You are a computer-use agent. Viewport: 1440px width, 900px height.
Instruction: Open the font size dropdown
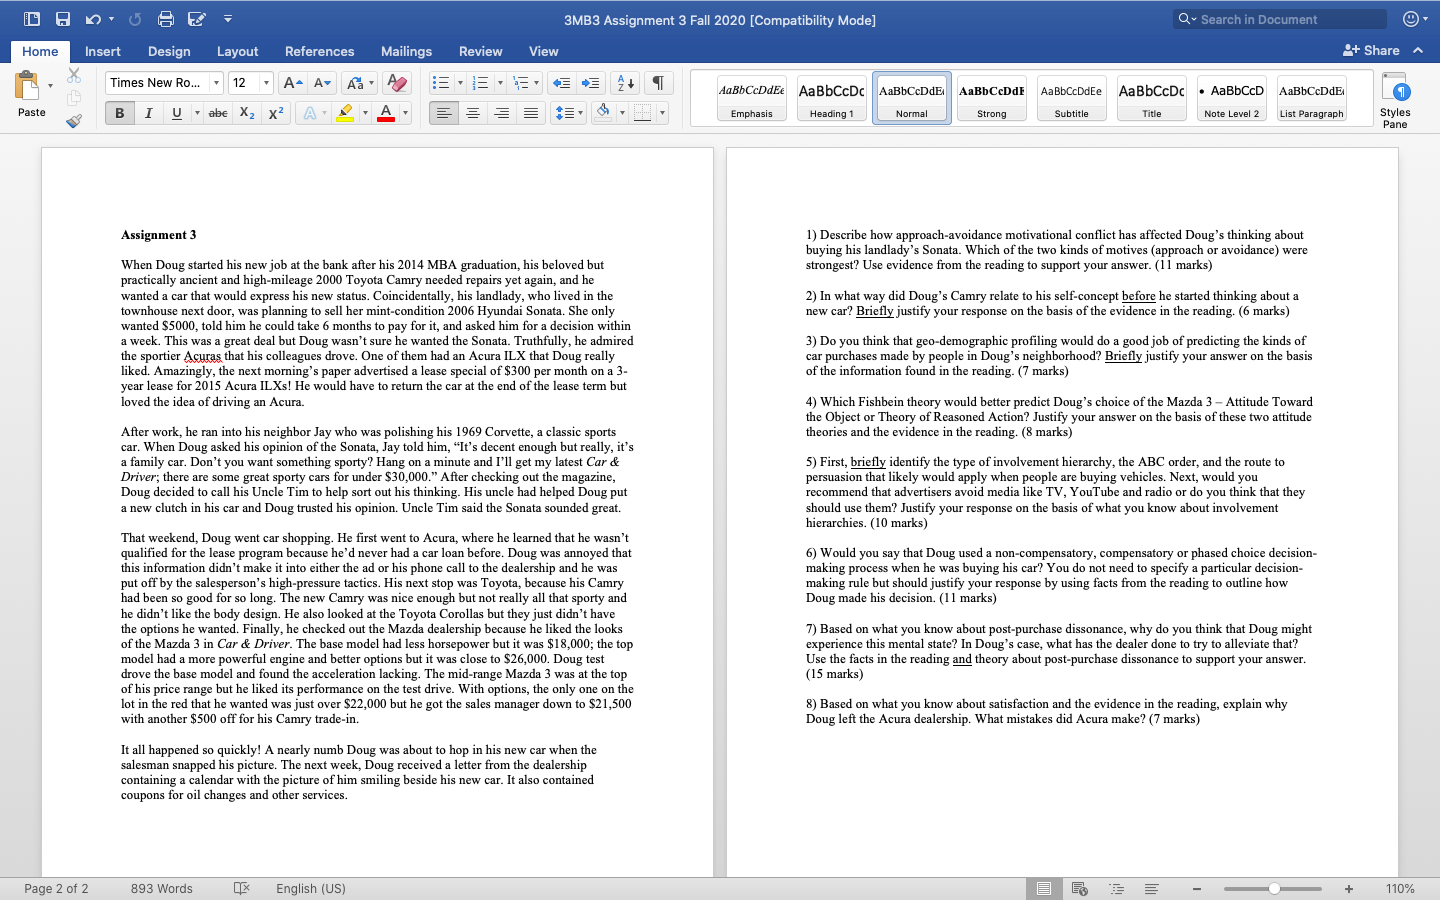coord(266,83)
